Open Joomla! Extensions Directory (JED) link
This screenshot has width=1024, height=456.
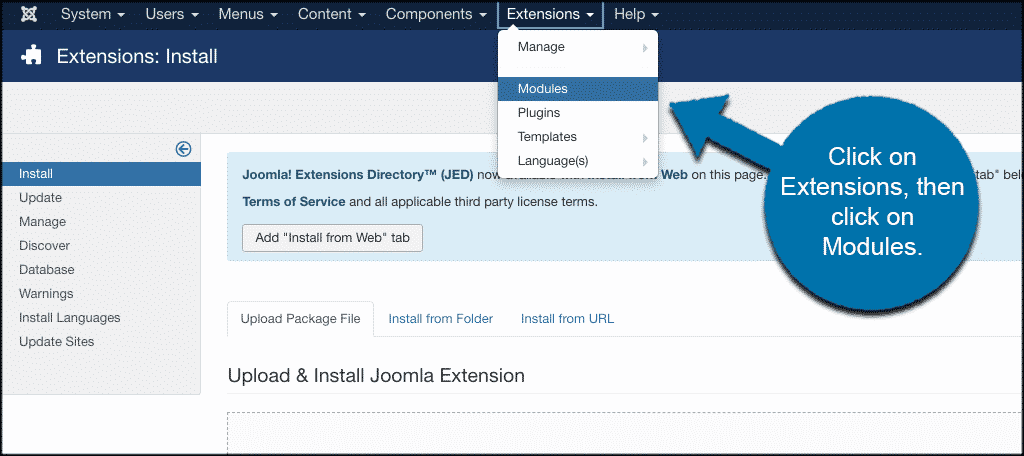(358, 175)
